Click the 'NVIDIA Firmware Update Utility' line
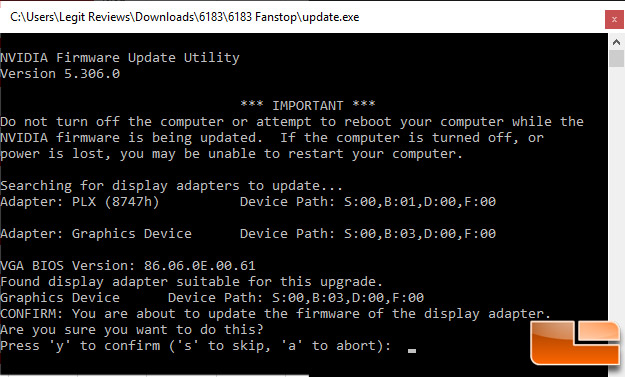 coord(120,58)
